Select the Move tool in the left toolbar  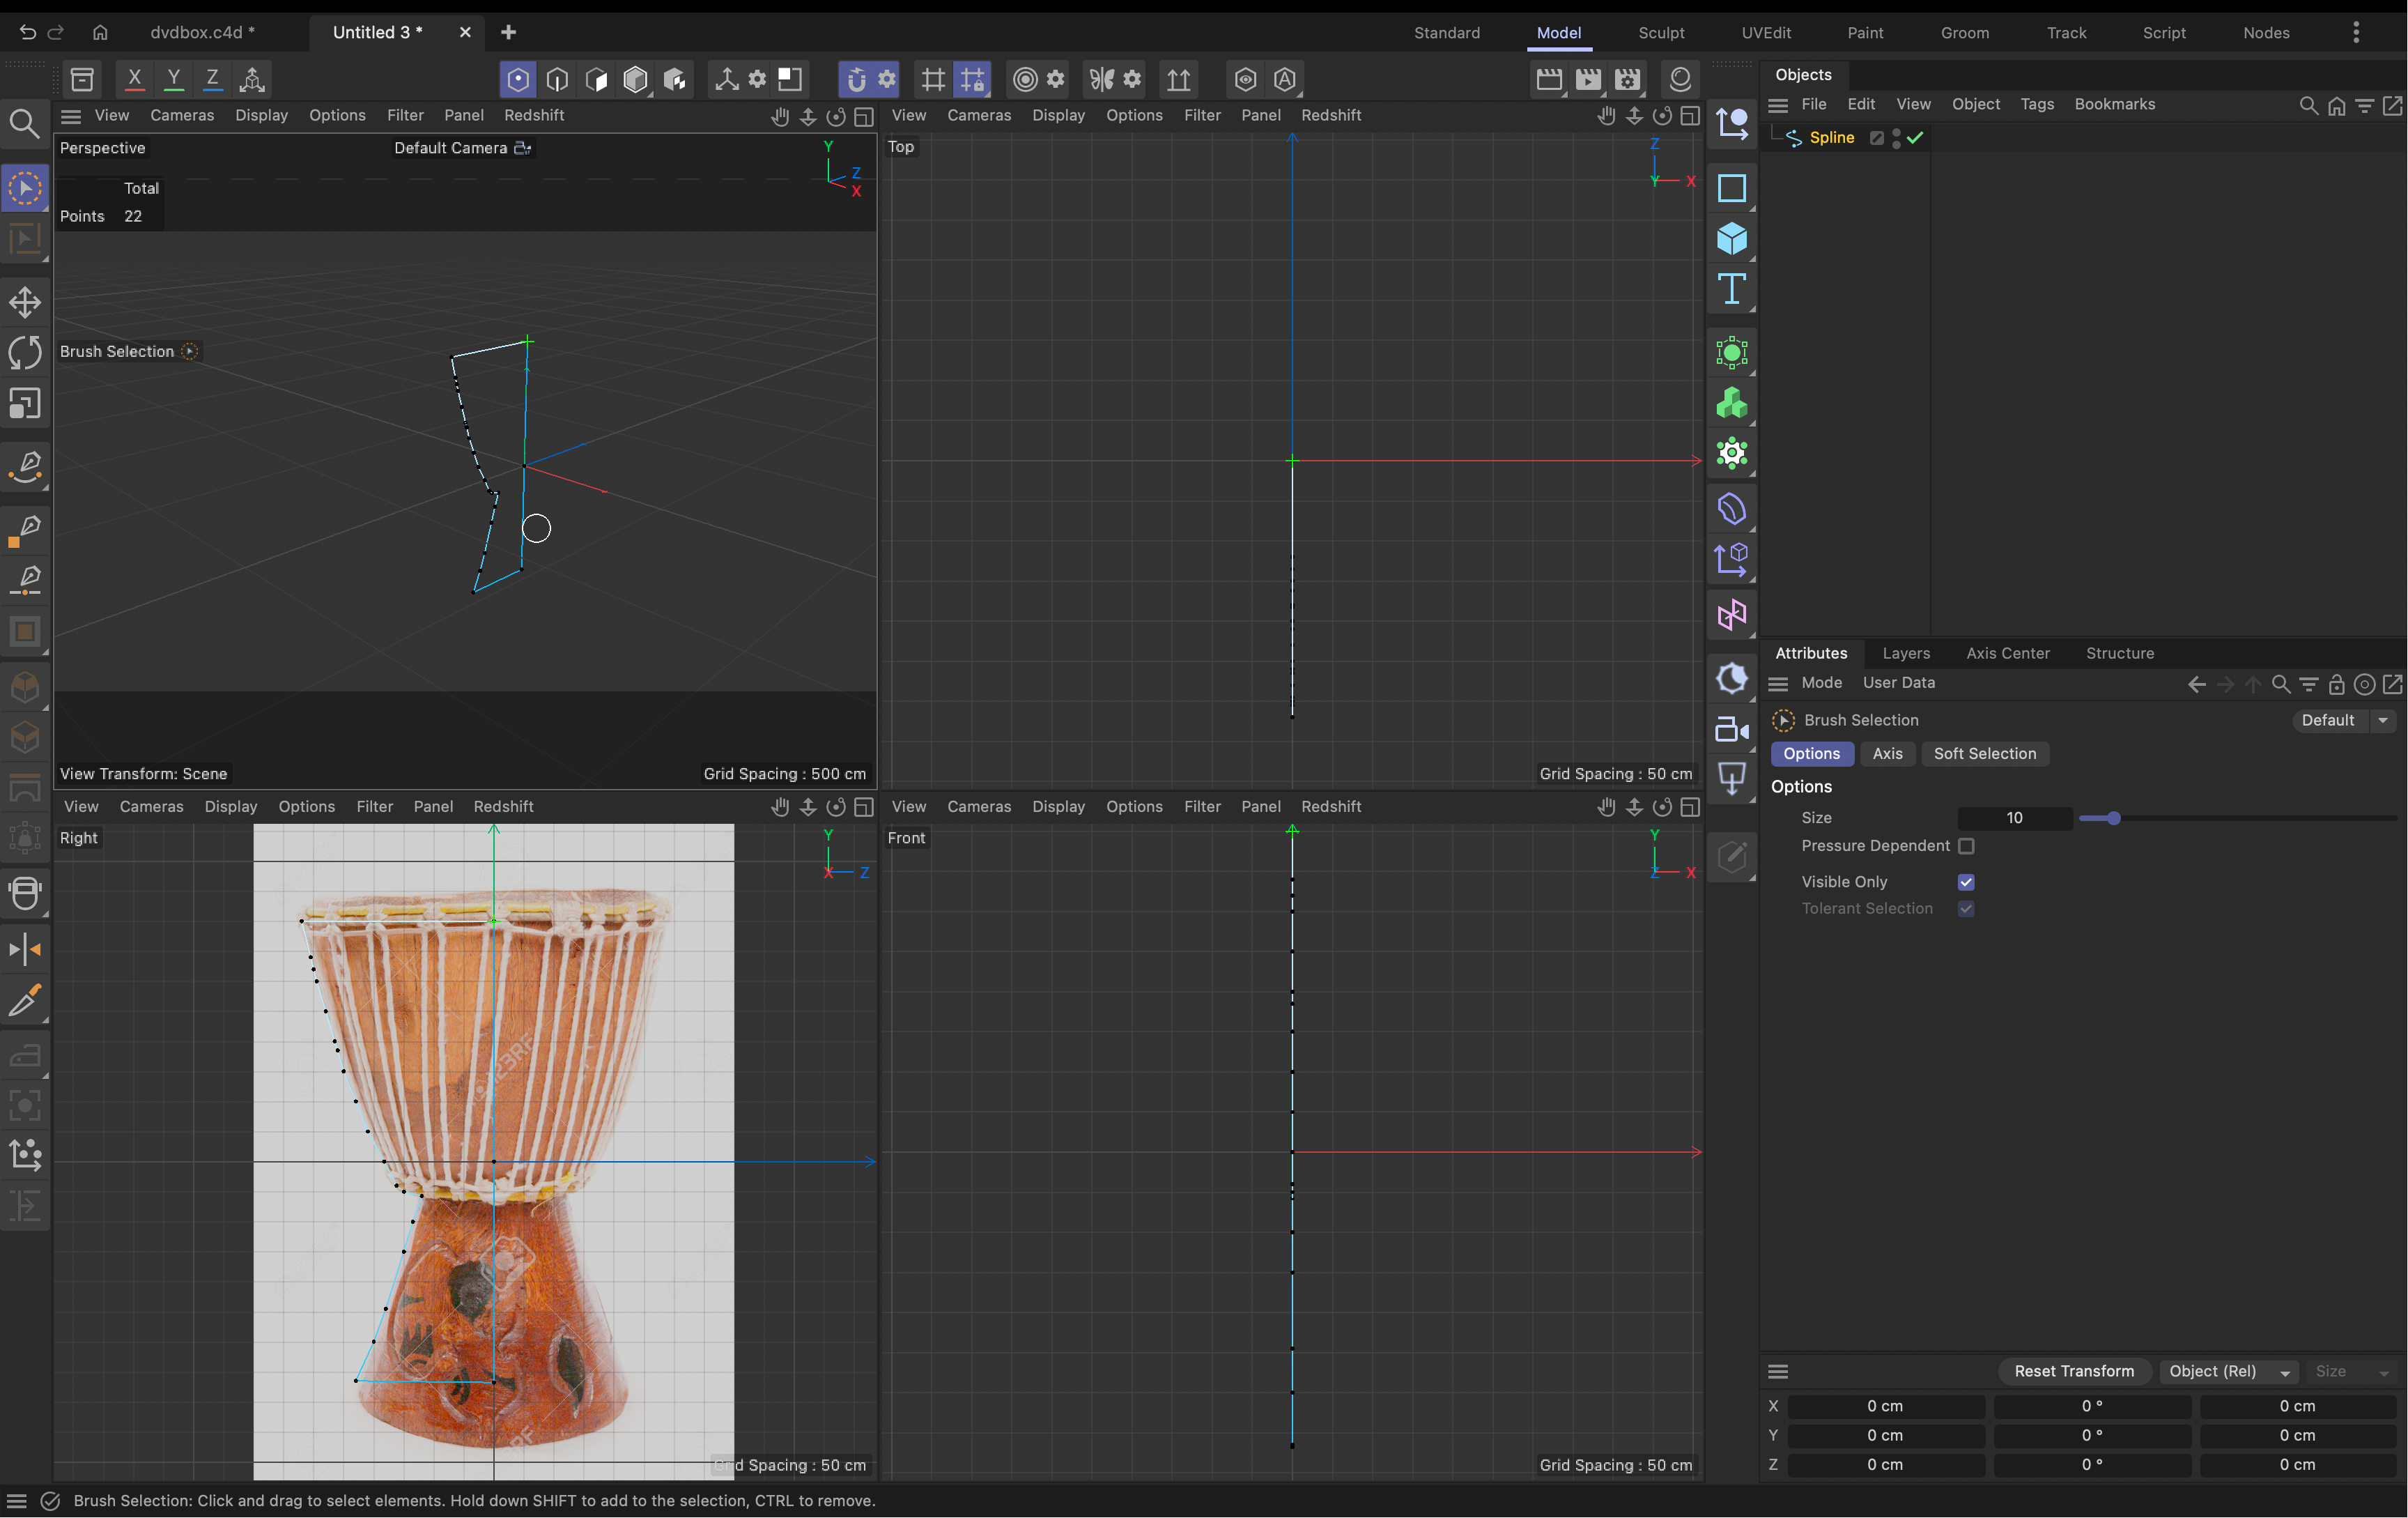pyautogui.click(x=25, y=302)
